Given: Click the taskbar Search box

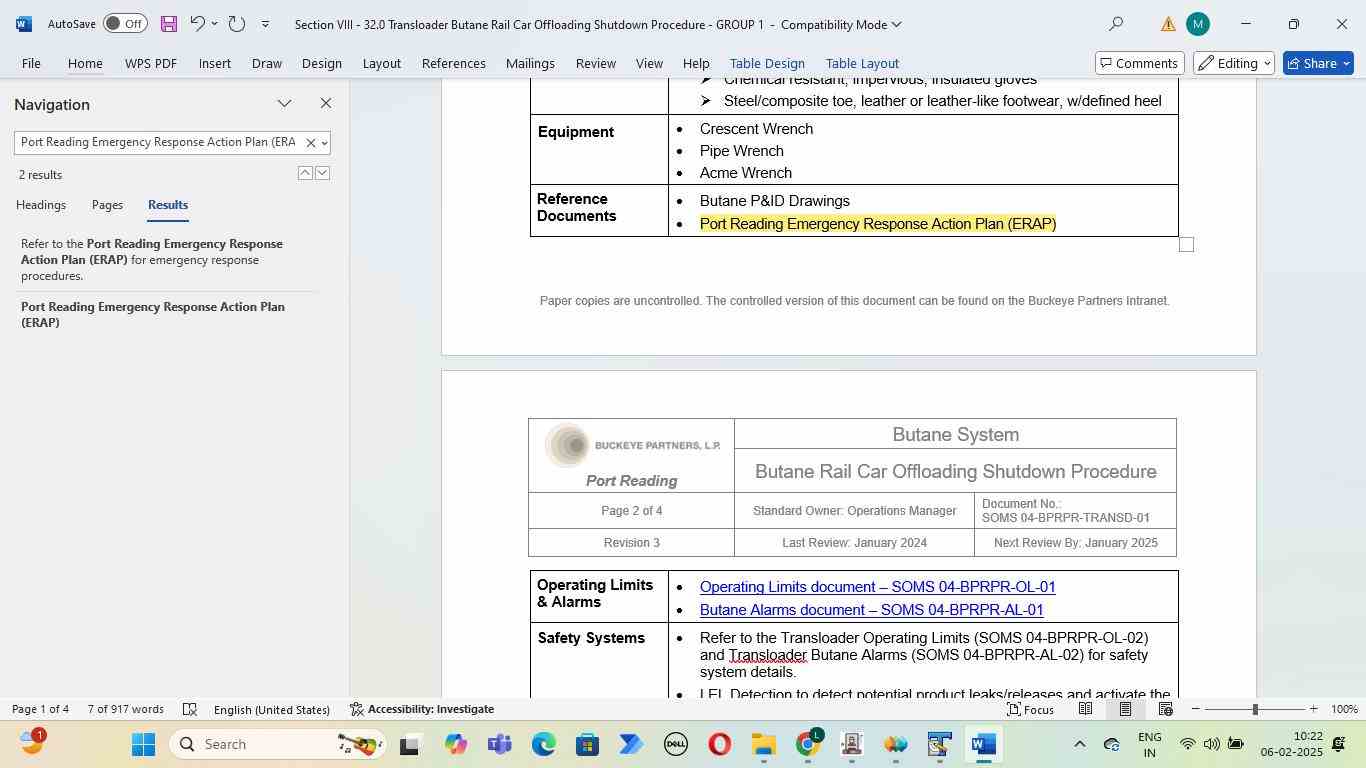Looking at the screenshot, I should pos(275,744).
